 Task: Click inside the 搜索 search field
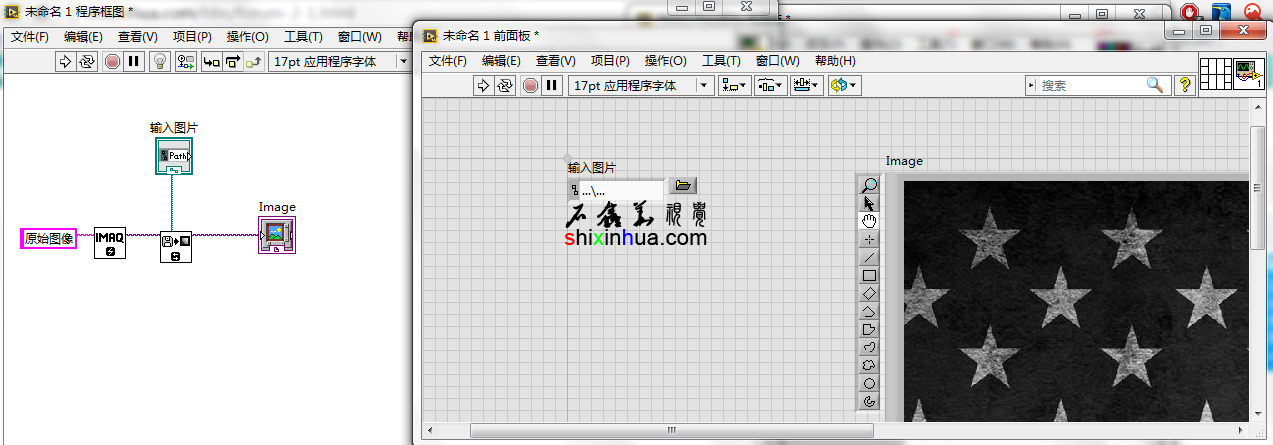1090,86
